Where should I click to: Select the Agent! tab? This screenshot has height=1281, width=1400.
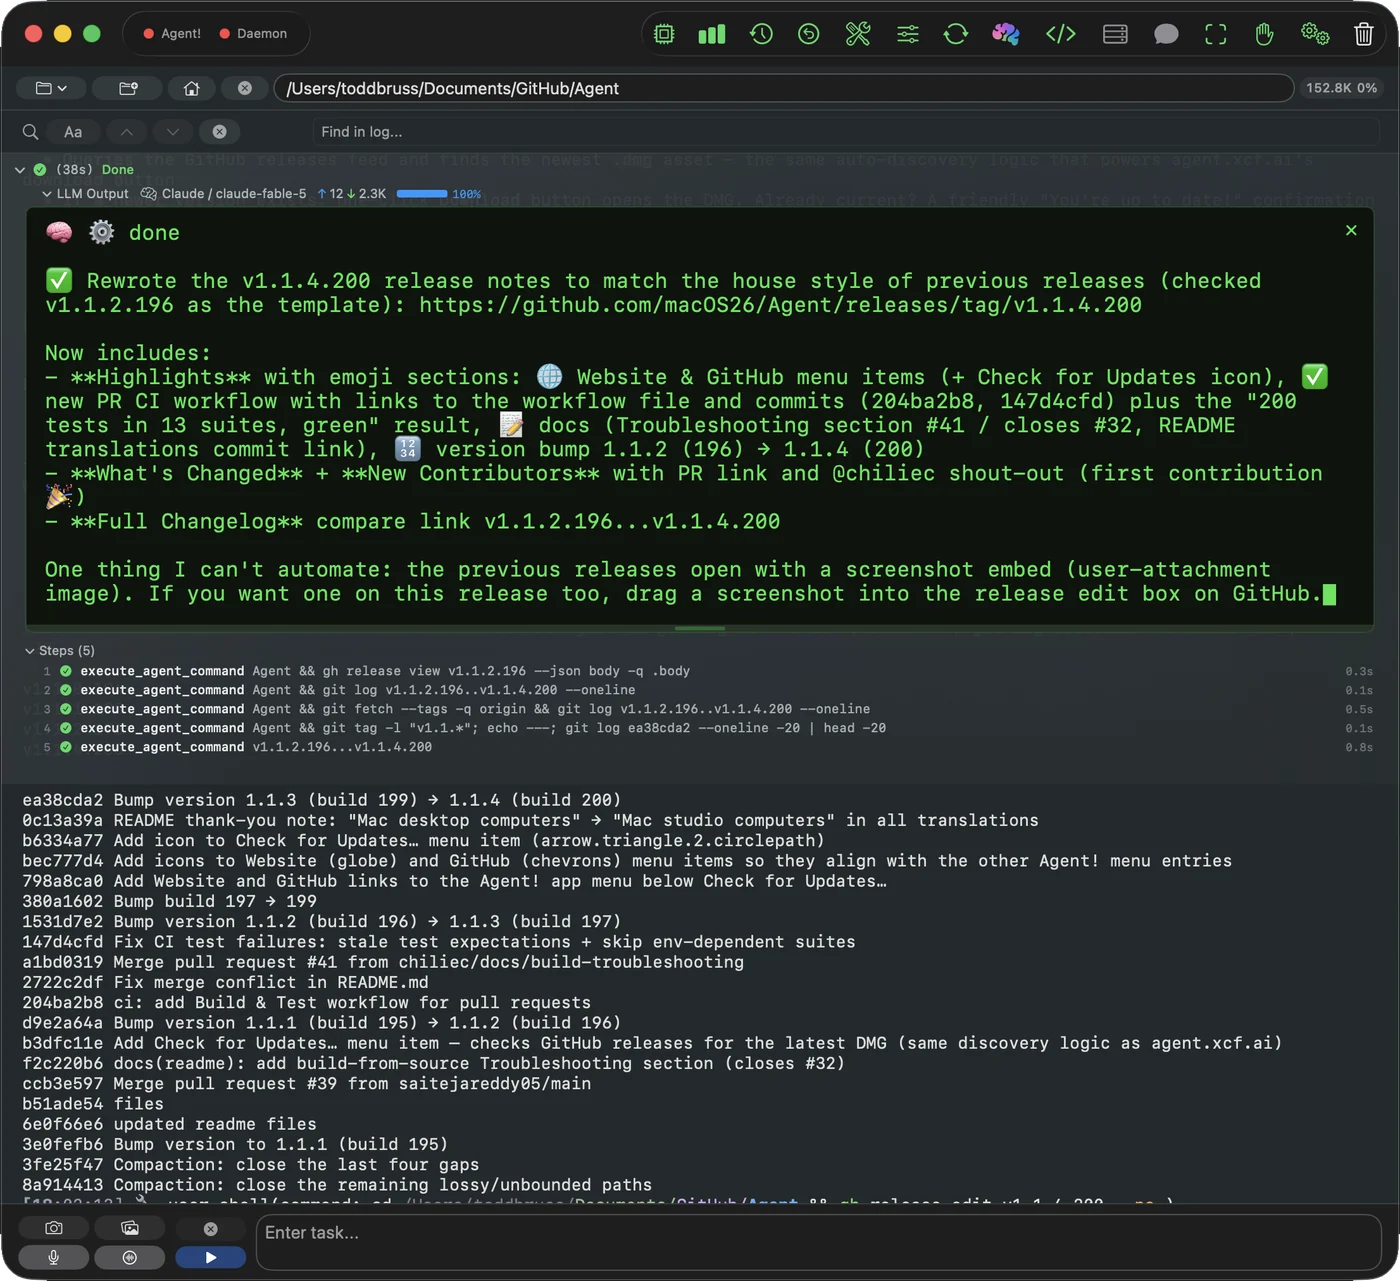click(172, 33)
